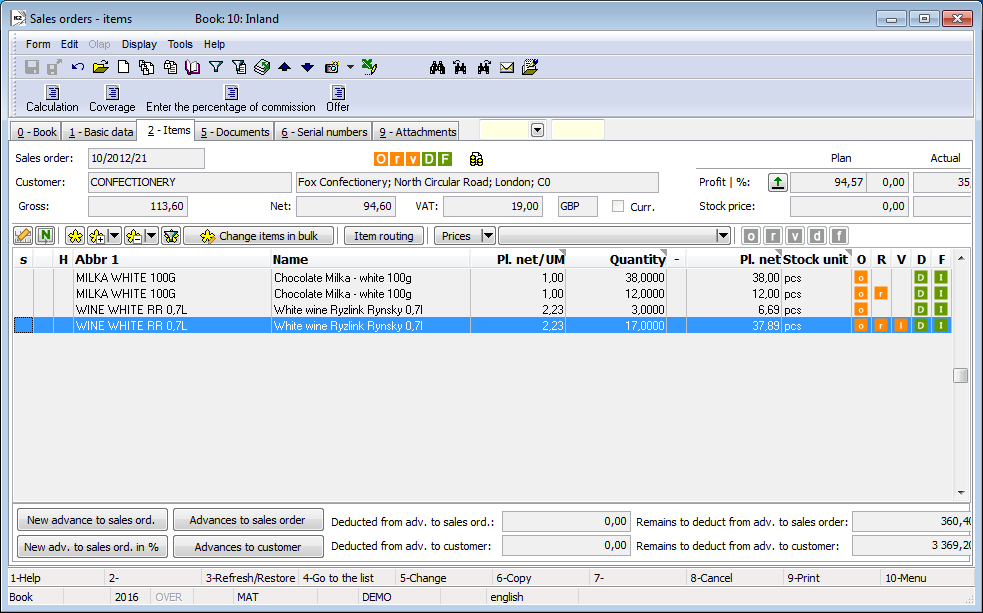The image size is (983, 613).
Task: Click the green N icon button
Action: [x=45, y=236]
